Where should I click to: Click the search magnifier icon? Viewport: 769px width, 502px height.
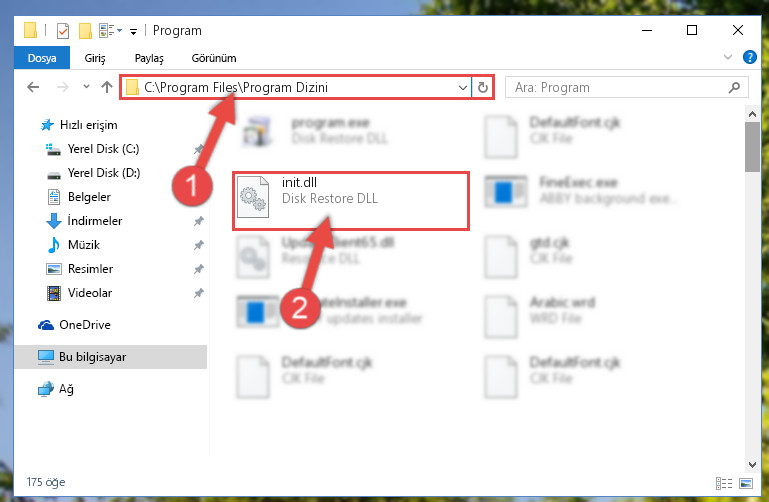(734, 87)
